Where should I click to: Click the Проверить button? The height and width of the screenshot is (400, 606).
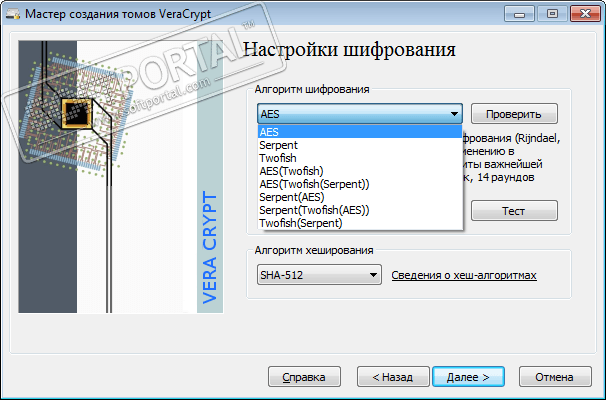click(x=514, y=114)
